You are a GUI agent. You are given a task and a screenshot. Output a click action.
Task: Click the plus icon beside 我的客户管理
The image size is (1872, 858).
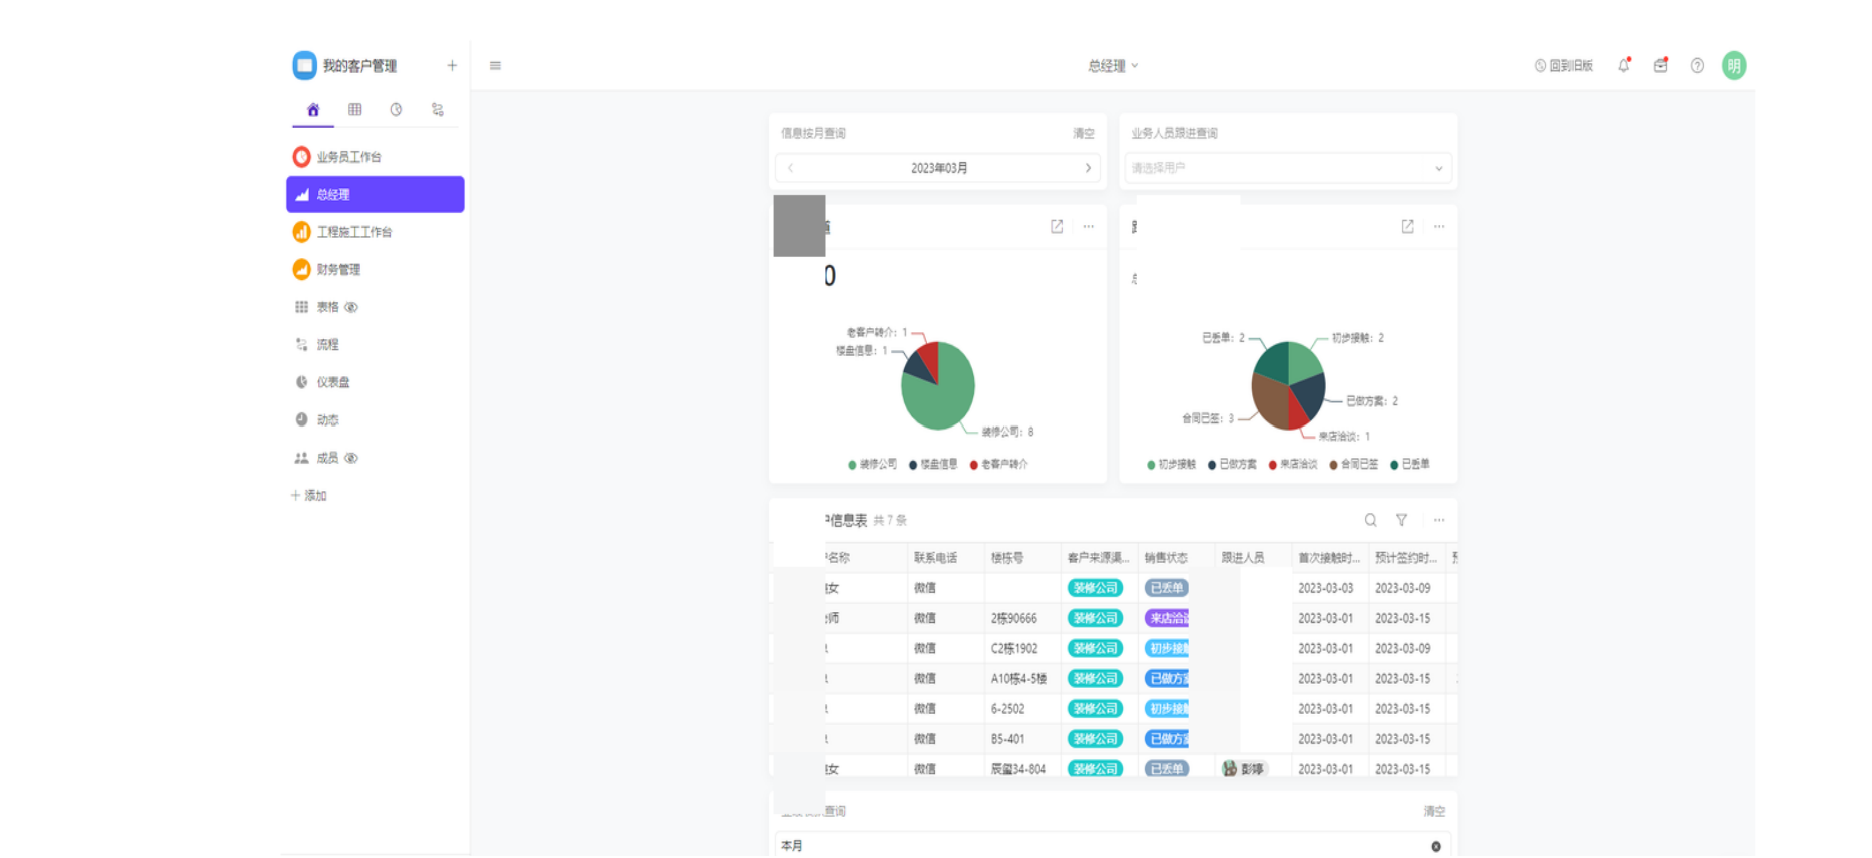click(452, 66)
